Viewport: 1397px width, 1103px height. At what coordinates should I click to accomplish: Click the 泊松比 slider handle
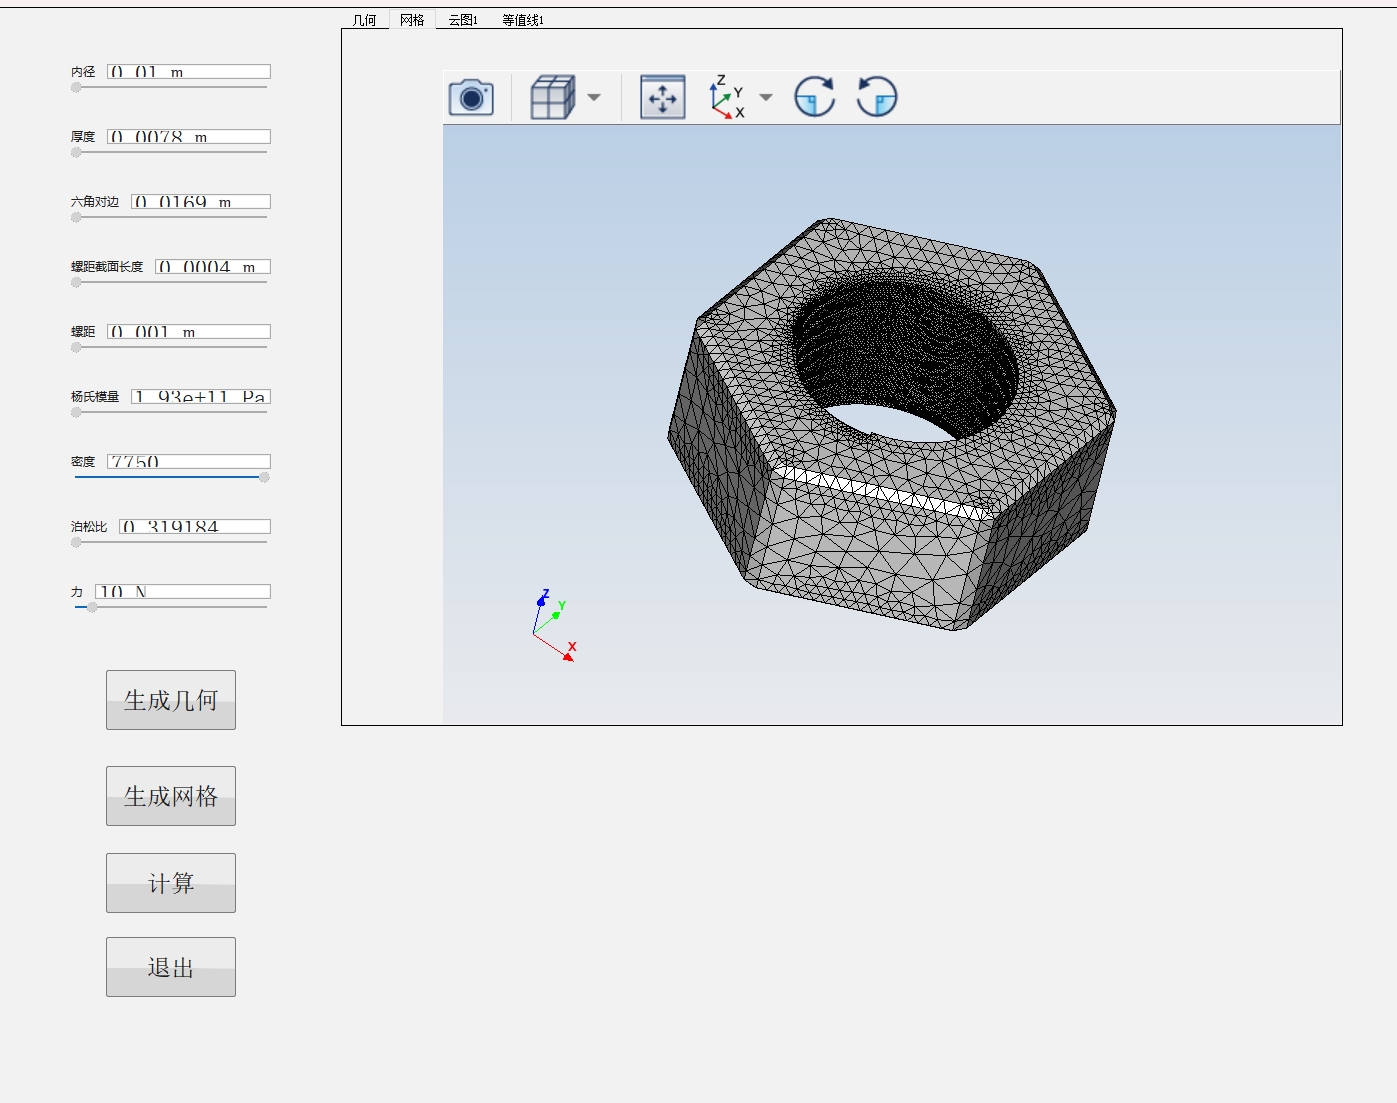pos(76,542)
